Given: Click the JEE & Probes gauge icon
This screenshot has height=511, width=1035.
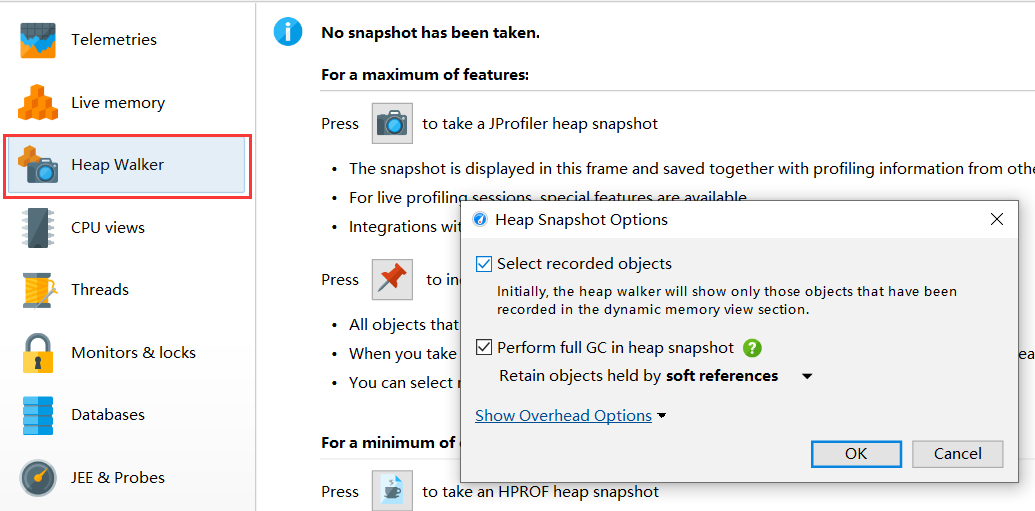Looking at the screenshot, I should coord(38,477).
